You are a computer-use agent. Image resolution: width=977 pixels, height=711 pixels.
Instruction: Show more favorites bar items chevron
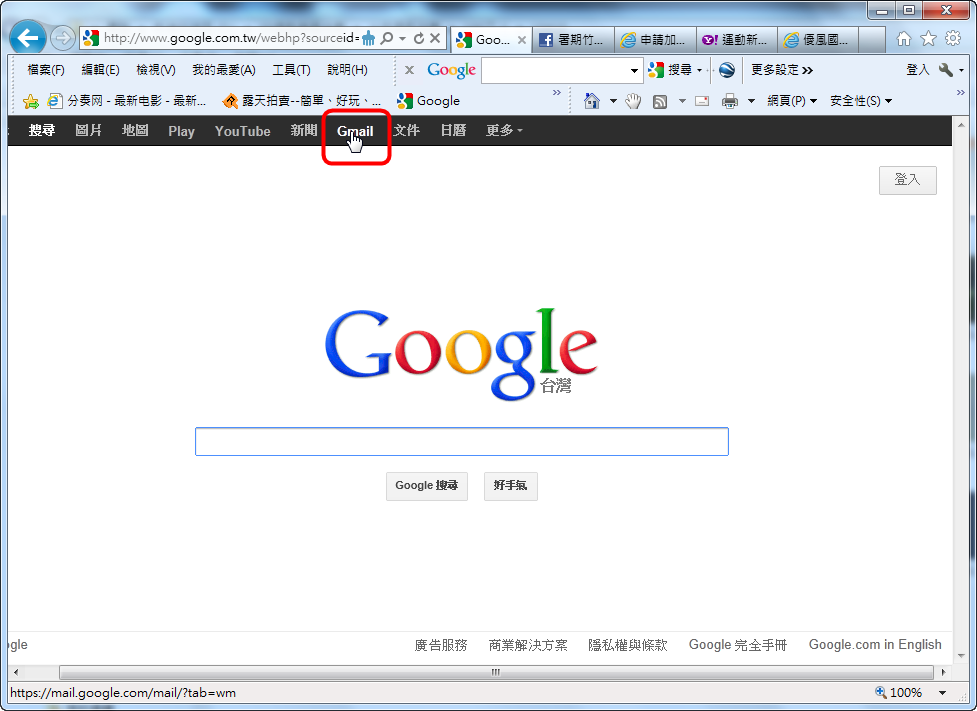[556, 93]
